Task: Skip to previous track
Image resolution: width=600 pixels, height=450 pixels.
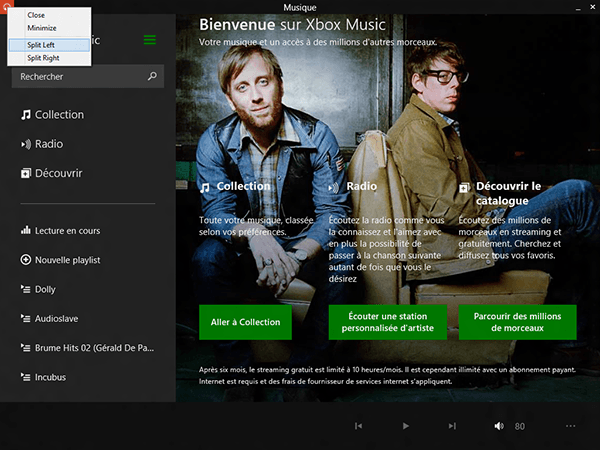Action: [x=359, y=426]
